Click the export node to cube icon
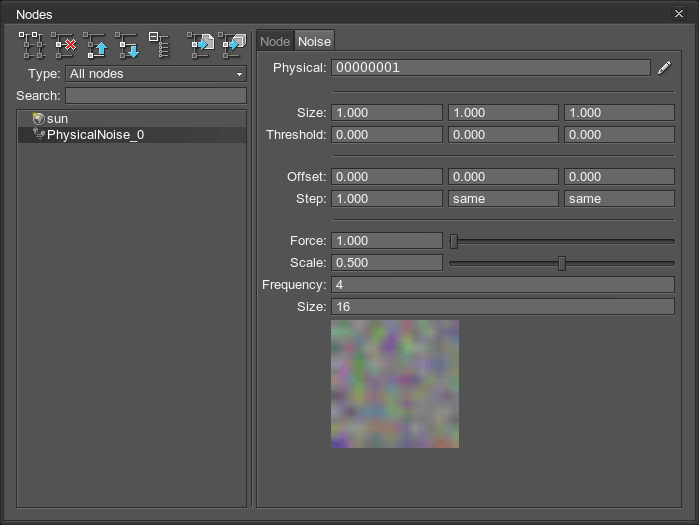The image size is (699, 525). coord(233,45)
